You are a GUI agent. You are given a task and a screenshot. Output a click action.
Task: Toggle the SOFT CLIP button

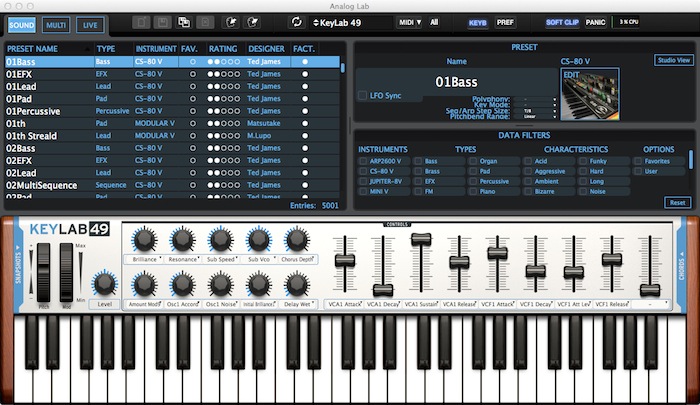tap(562, 22)
